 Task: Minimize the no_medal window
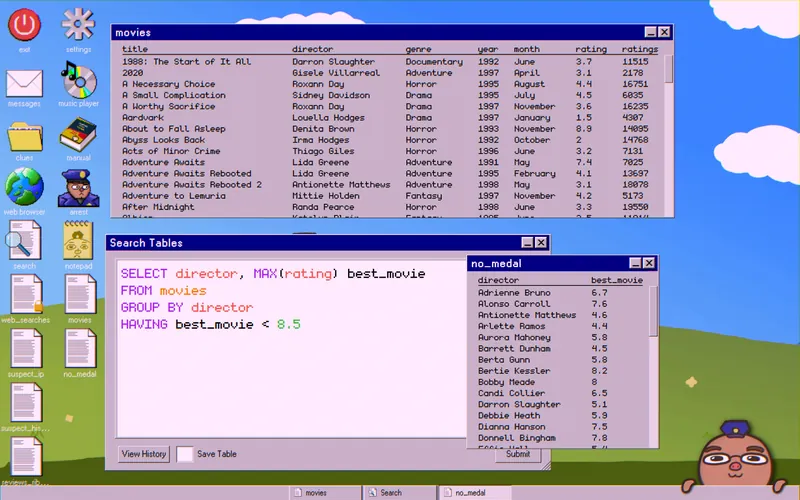[x=635, y=263]
